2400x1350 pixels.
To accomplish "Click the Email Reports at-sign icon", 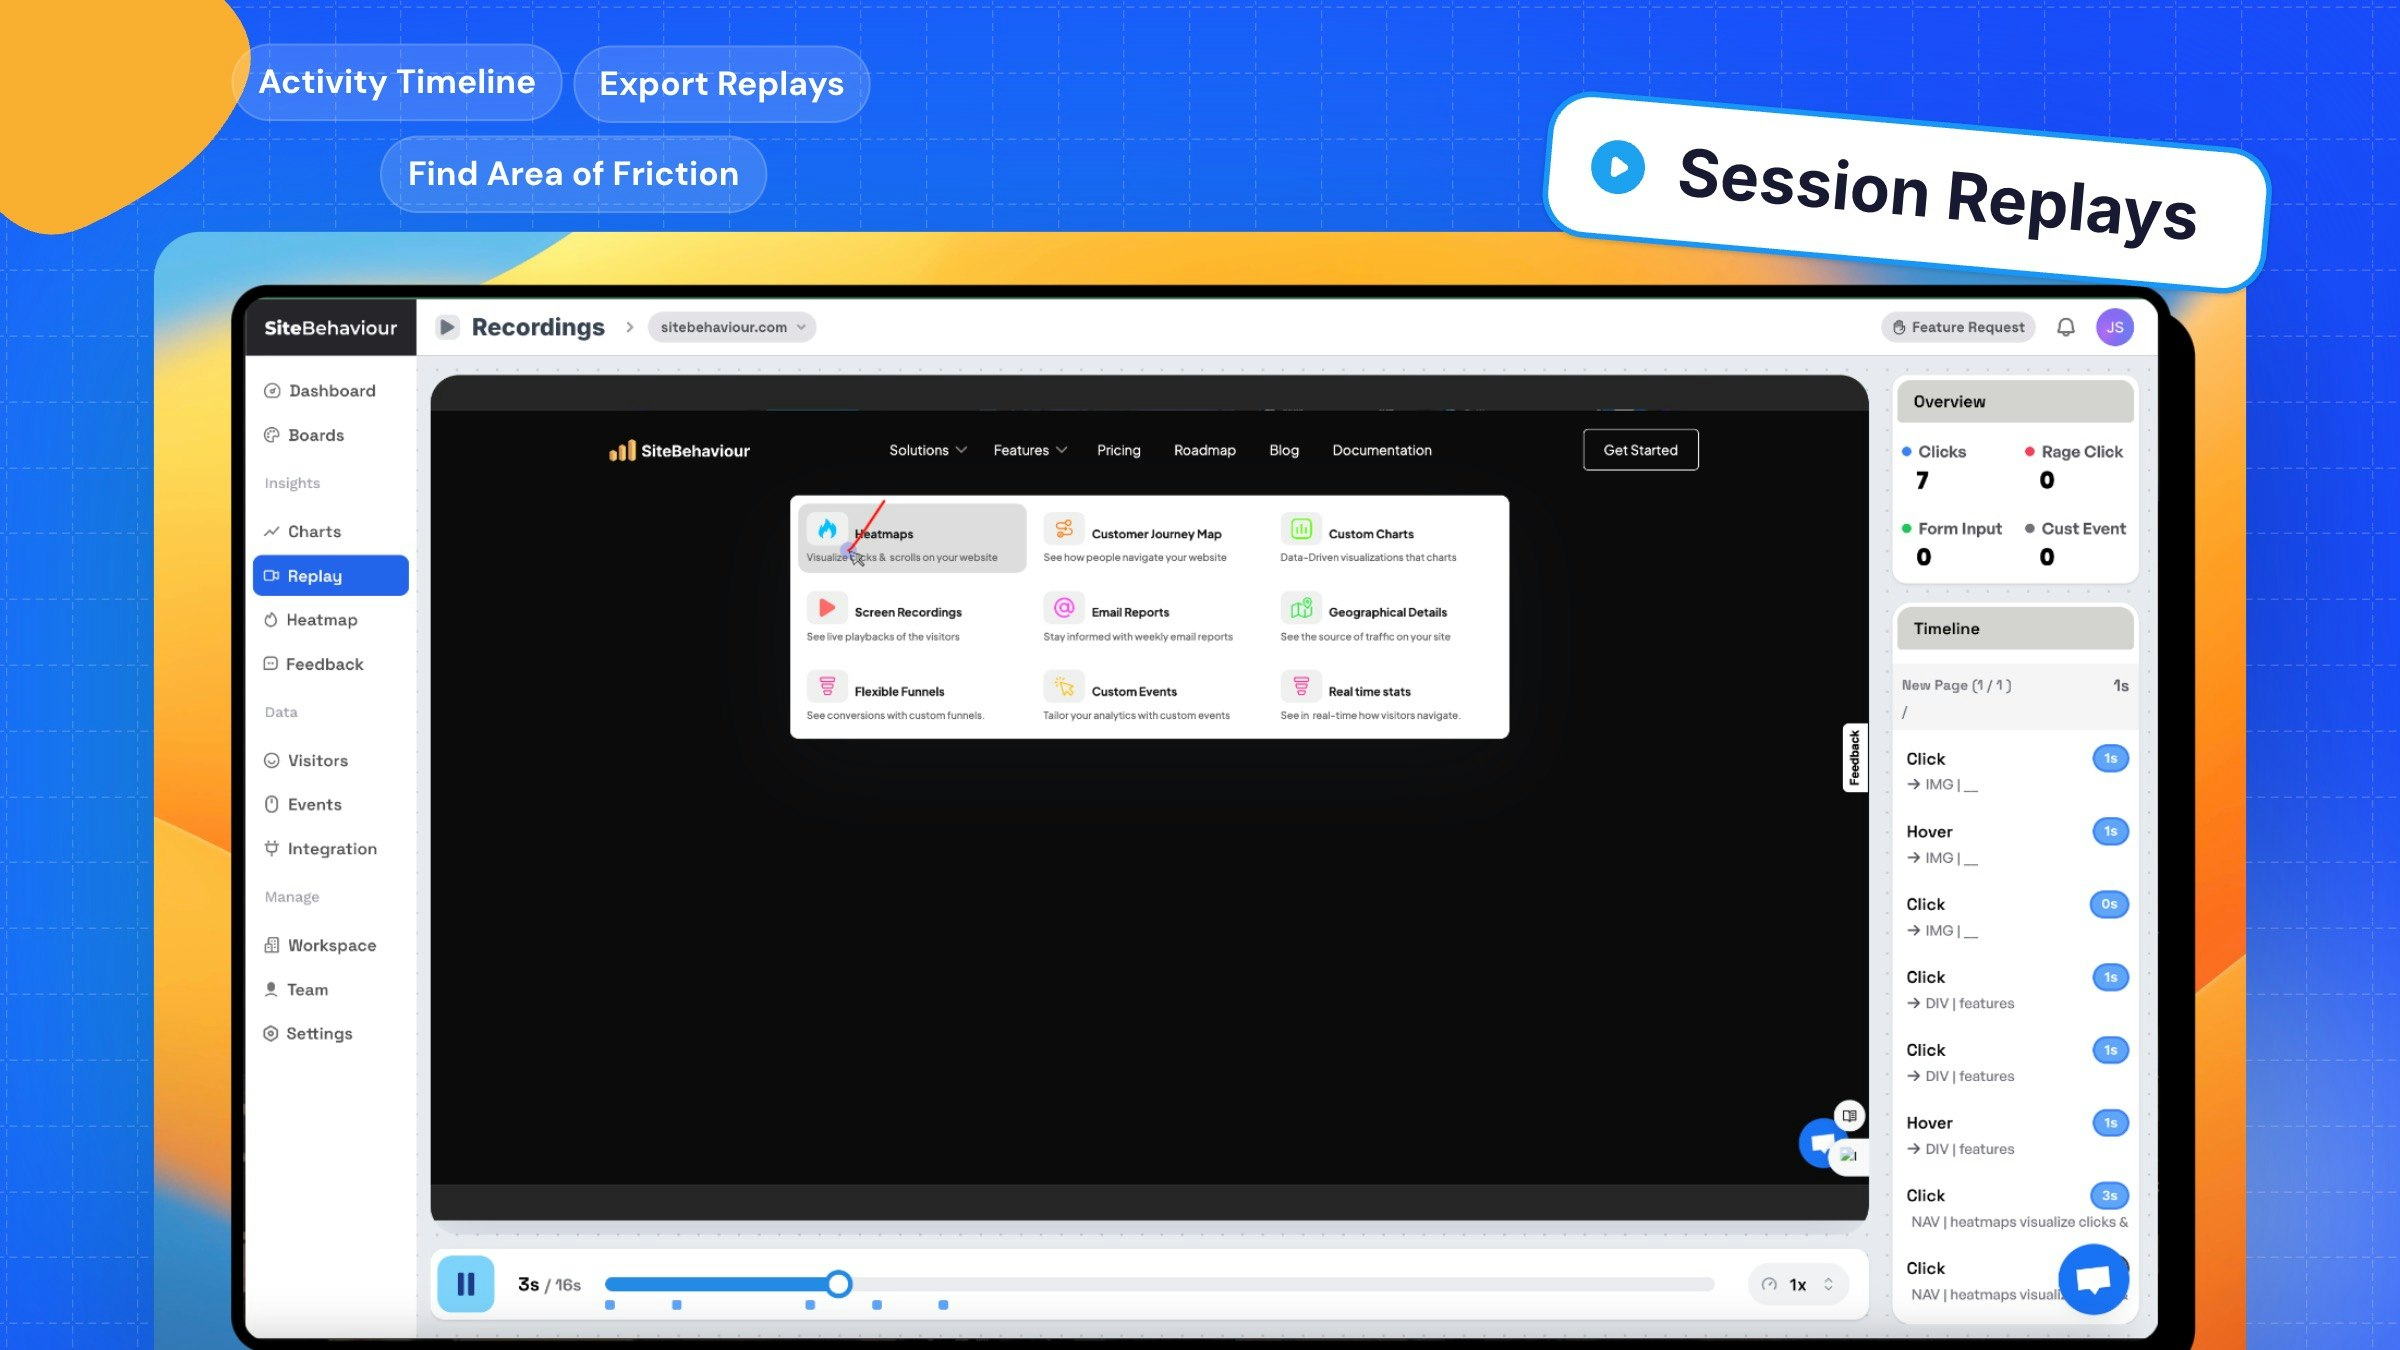I will (x=1064, y=607).
